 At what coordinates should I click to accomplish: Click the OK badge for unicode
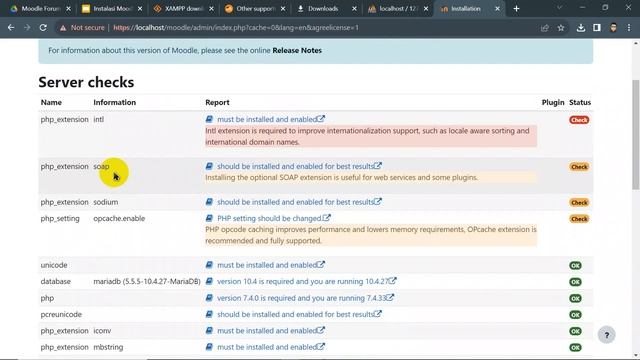[x=575, y=266]
